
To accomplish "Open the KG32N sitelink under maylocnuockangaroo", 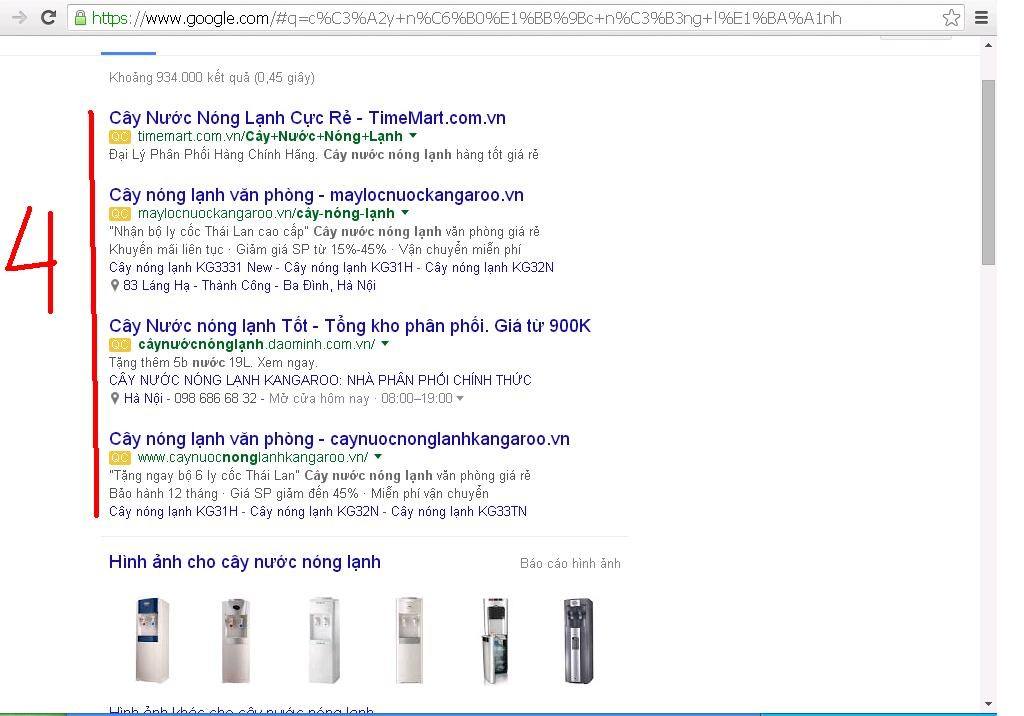I will point(489,267).
